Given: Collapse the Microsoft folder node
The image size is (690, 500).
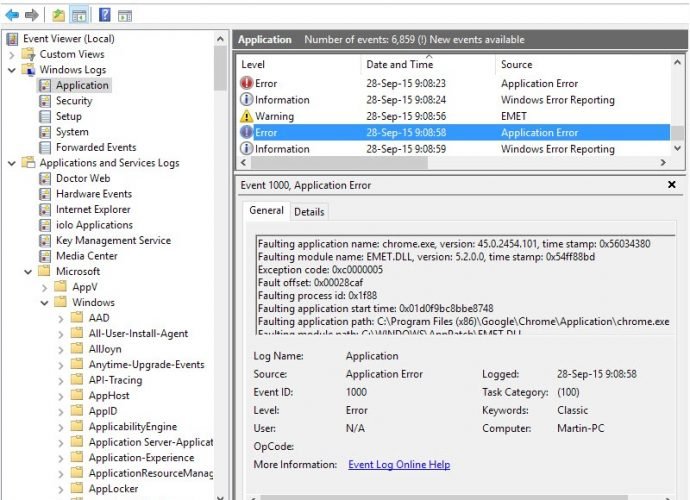Looking at the screenshot, I should (x=28, y=272).
